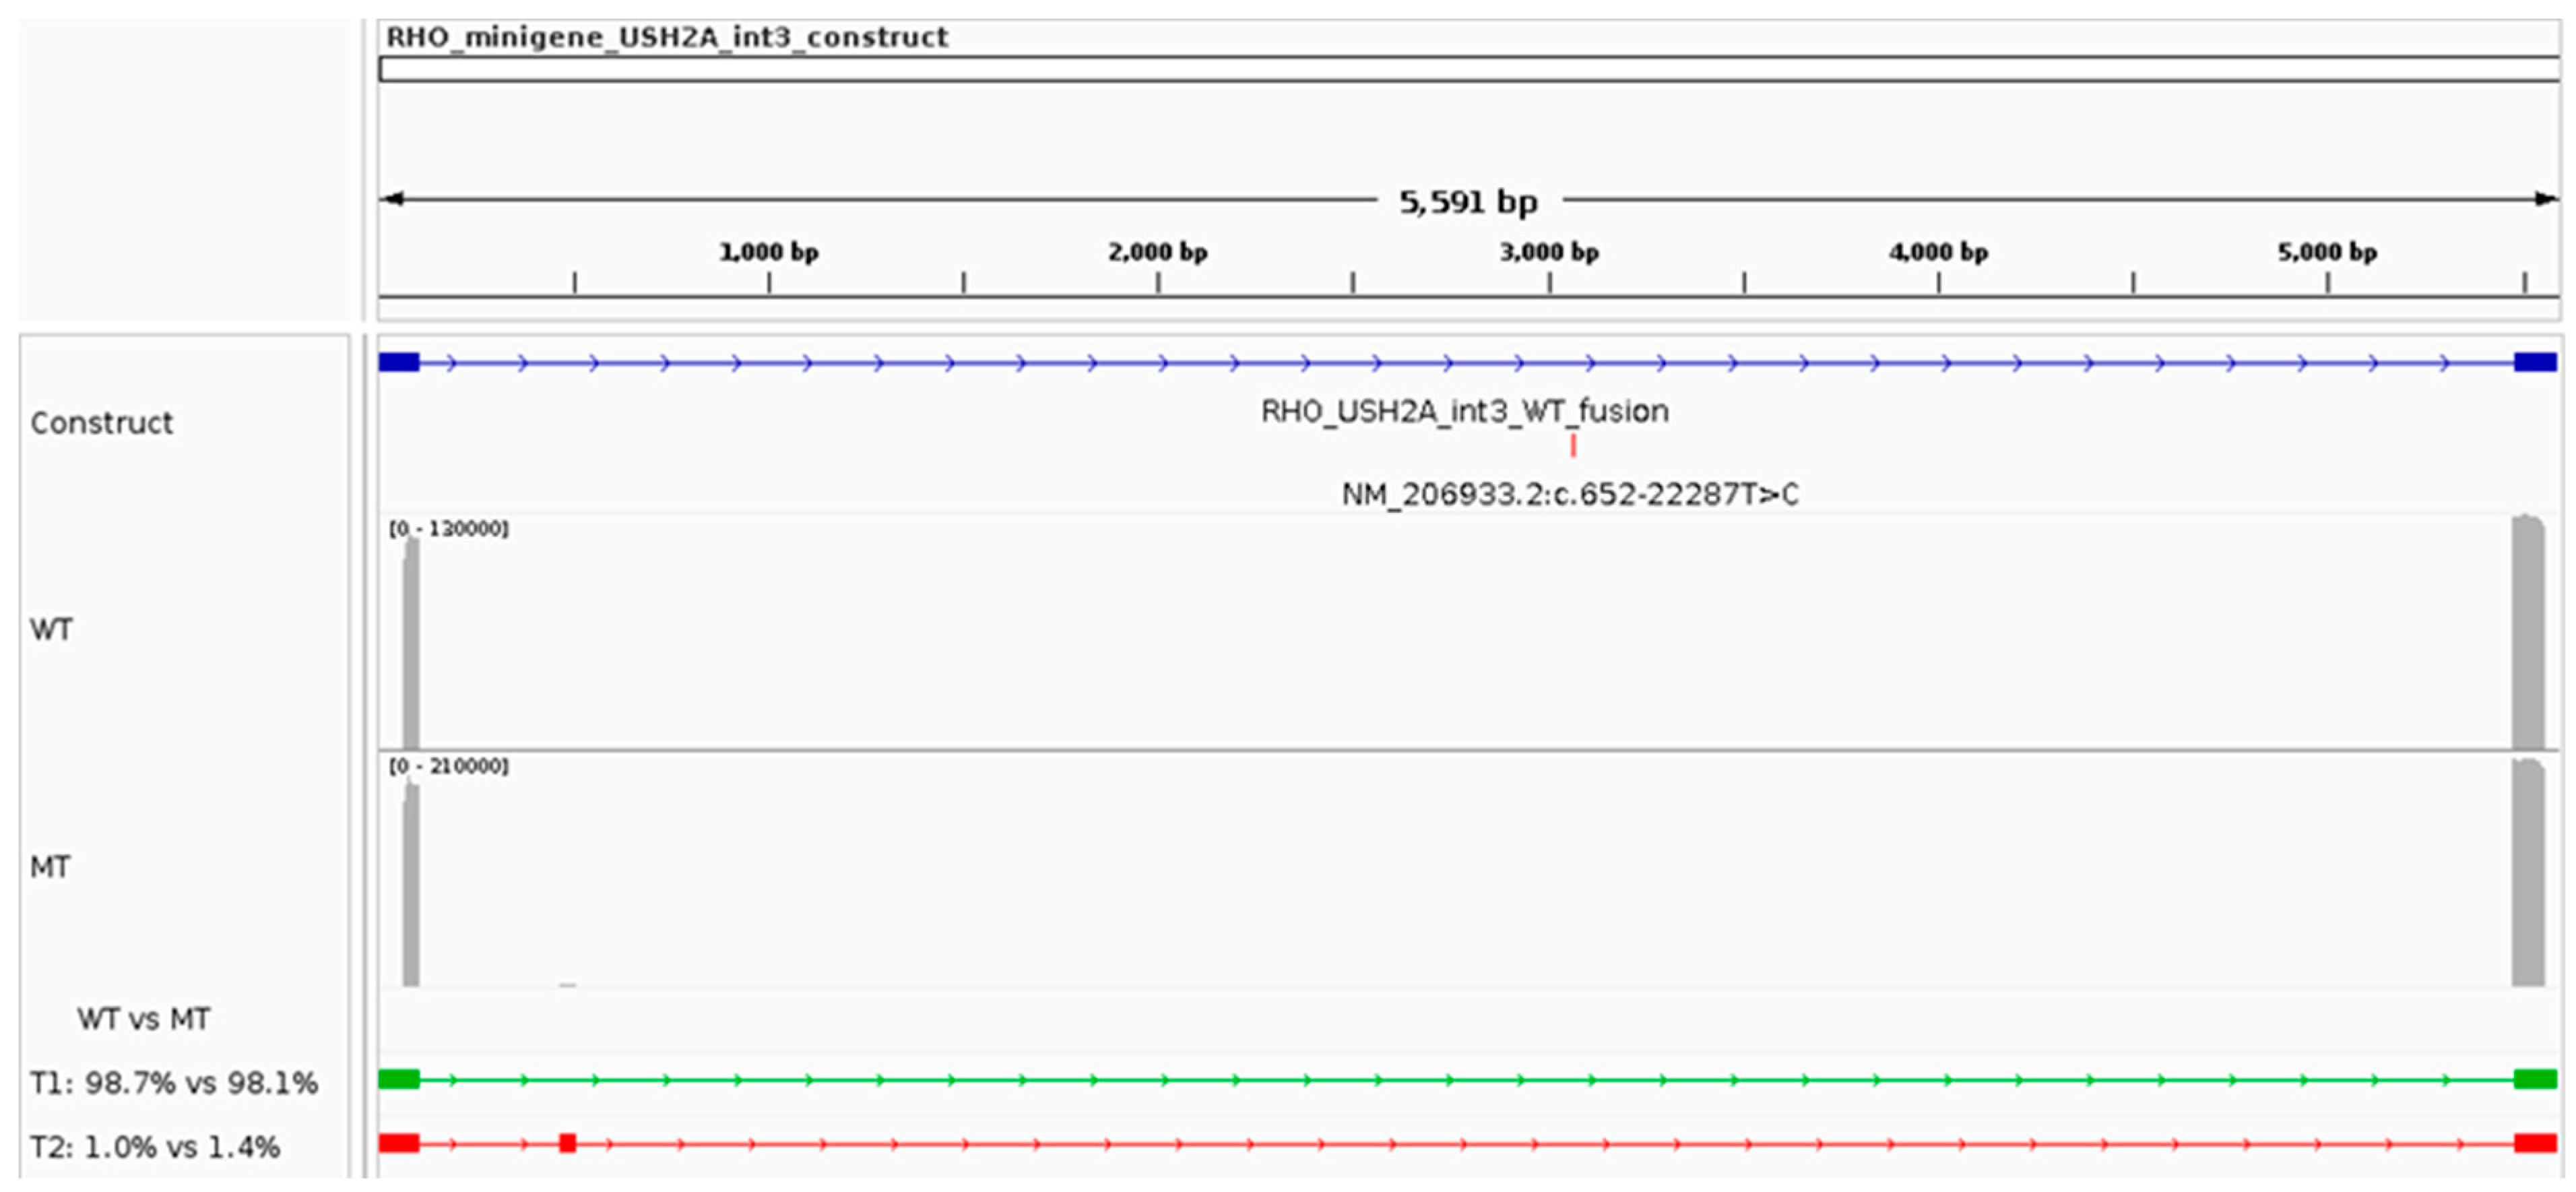Select the Construct track label

[x=101, y=423]
